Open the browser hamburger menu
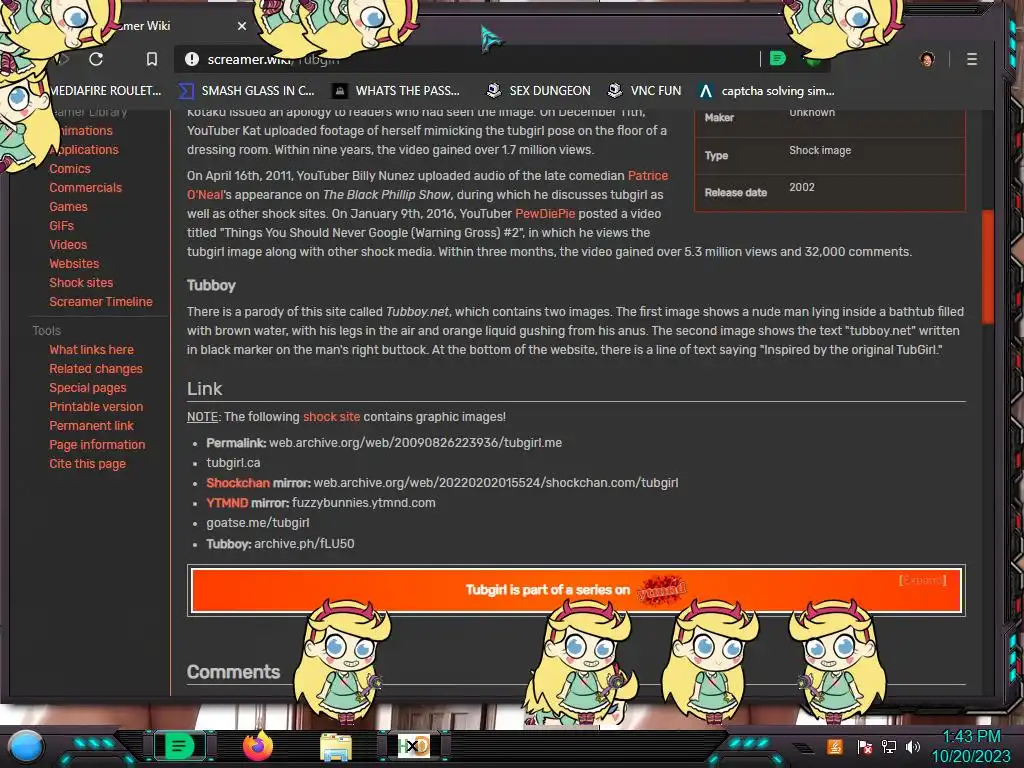The height and width of the screenshot is (768, 1024). click(x=972, y=59)
